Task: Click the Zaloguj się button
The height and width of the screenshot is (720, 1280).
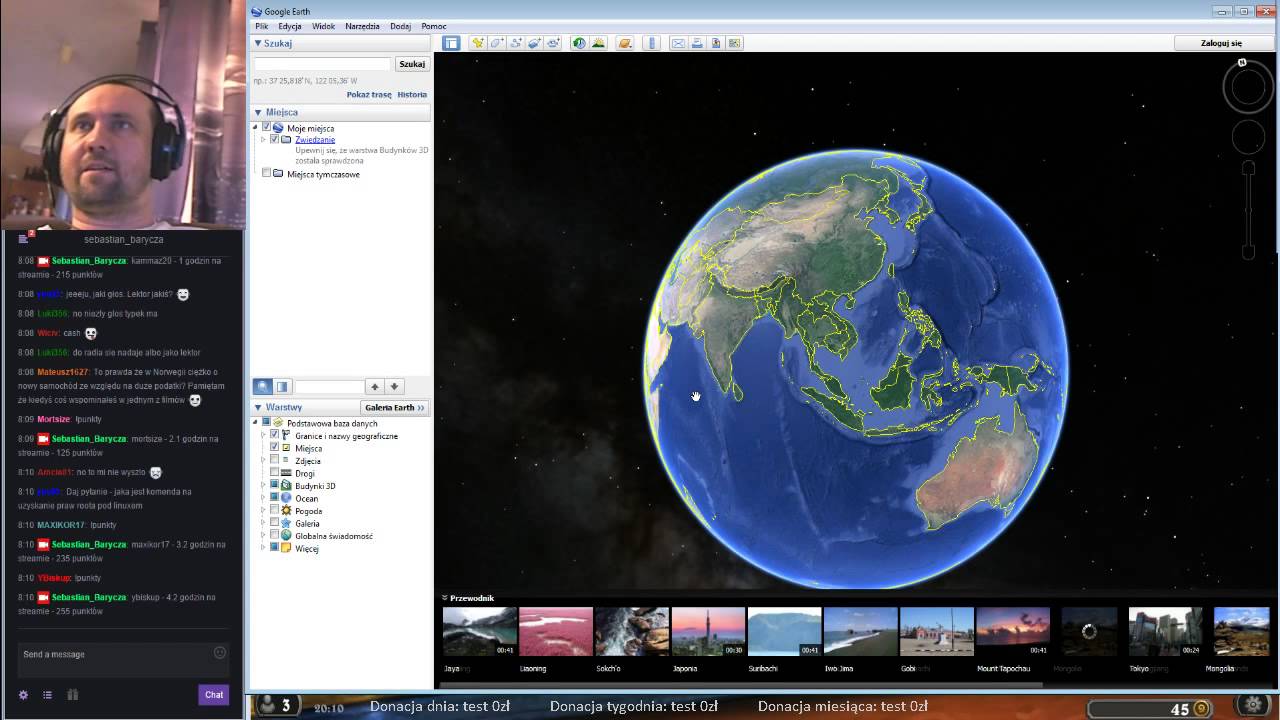Action: coord(1221,43)
